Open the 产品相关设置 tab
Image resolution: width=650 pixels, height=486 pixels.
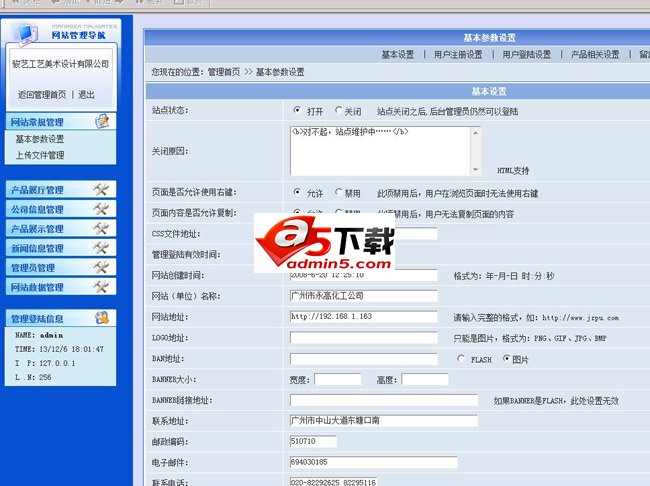(595, 54)
